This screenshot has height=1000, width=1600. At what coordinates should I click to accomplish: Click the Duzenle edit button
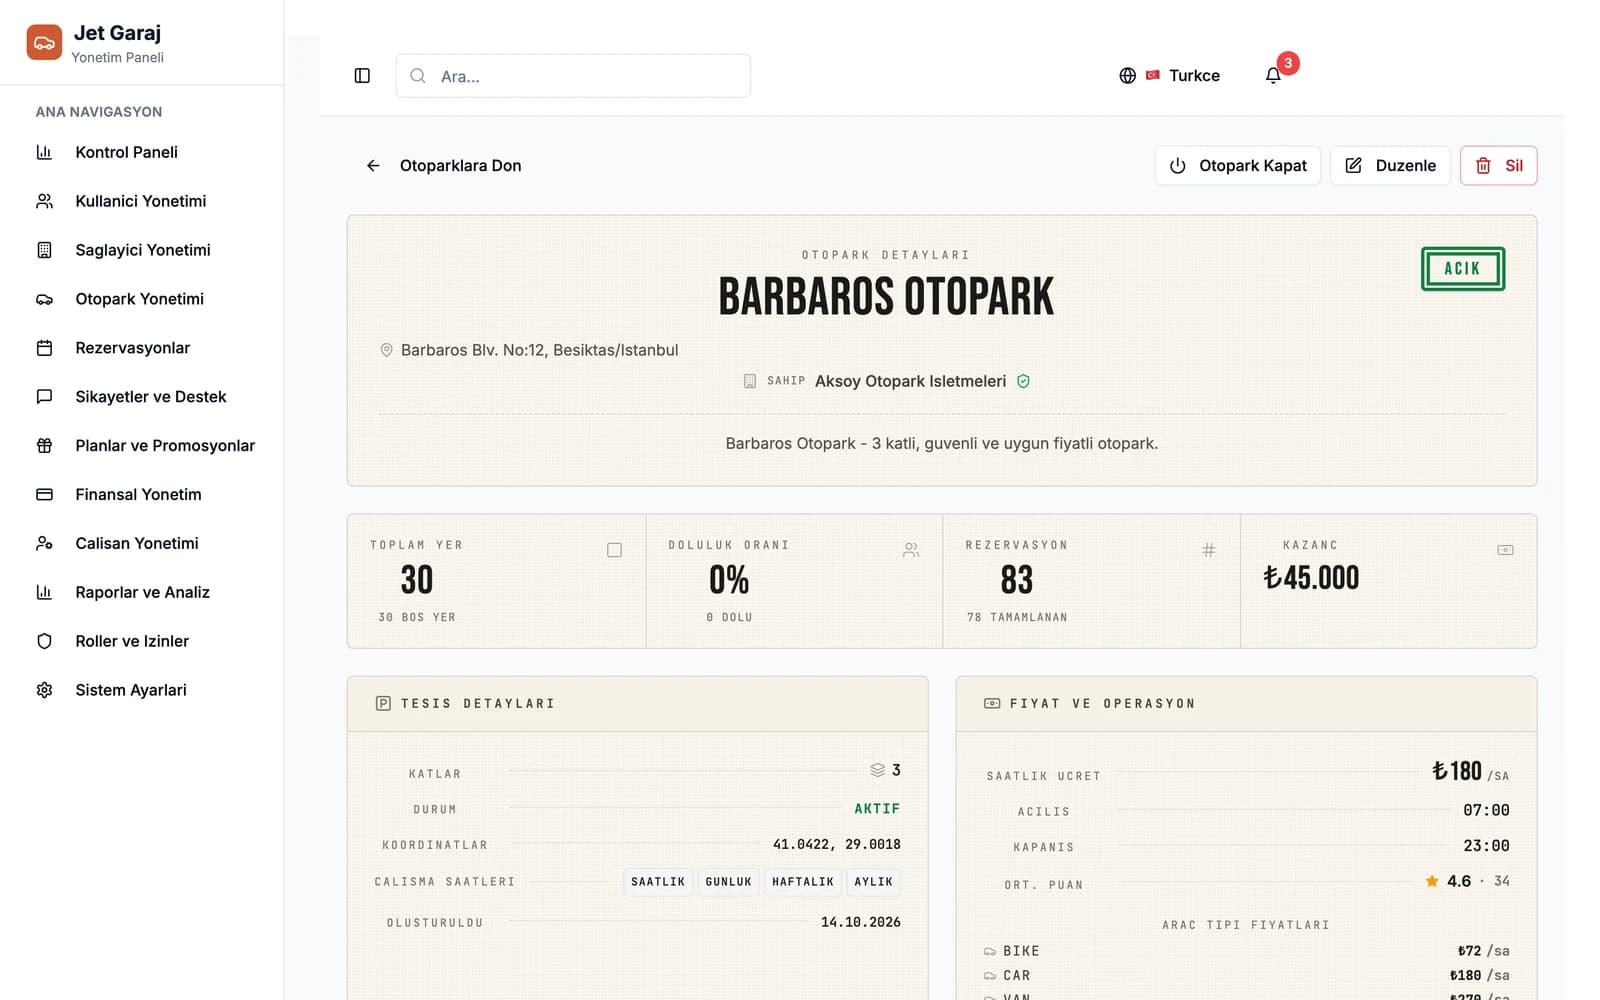pyautogui.click(x=1390, y=166)
